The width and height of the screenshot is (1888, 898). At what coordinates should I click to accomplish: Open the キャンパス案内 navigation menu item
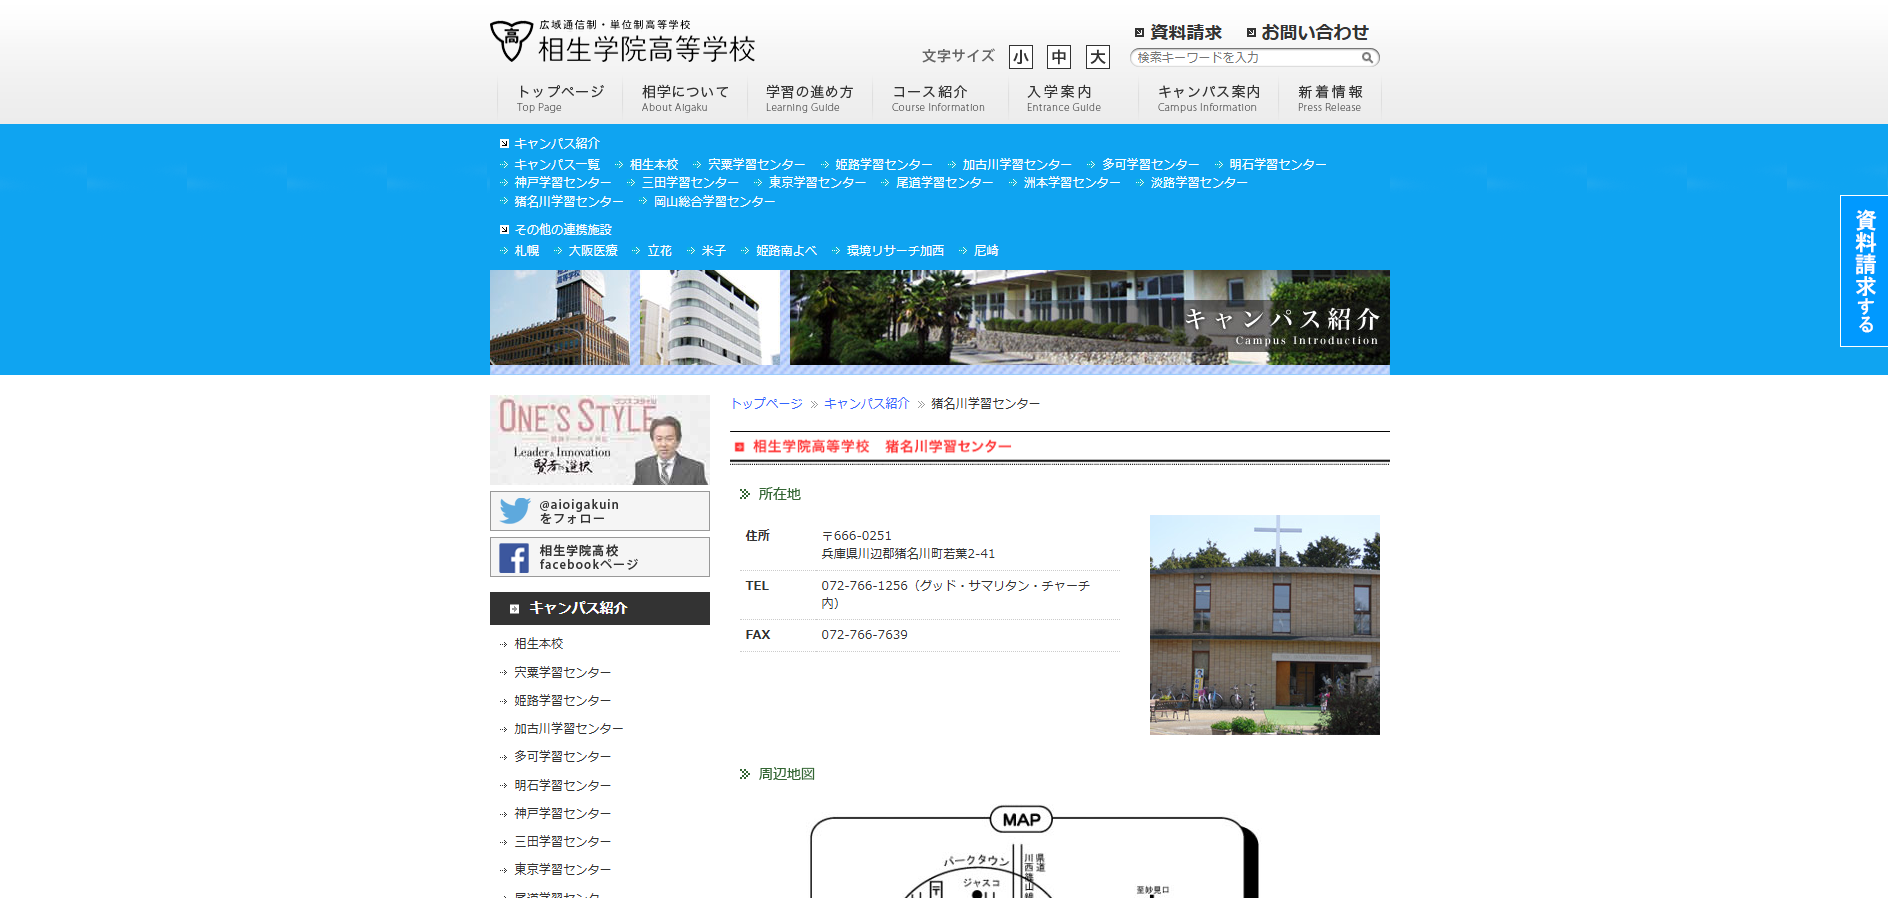(x=1207, y=98)
